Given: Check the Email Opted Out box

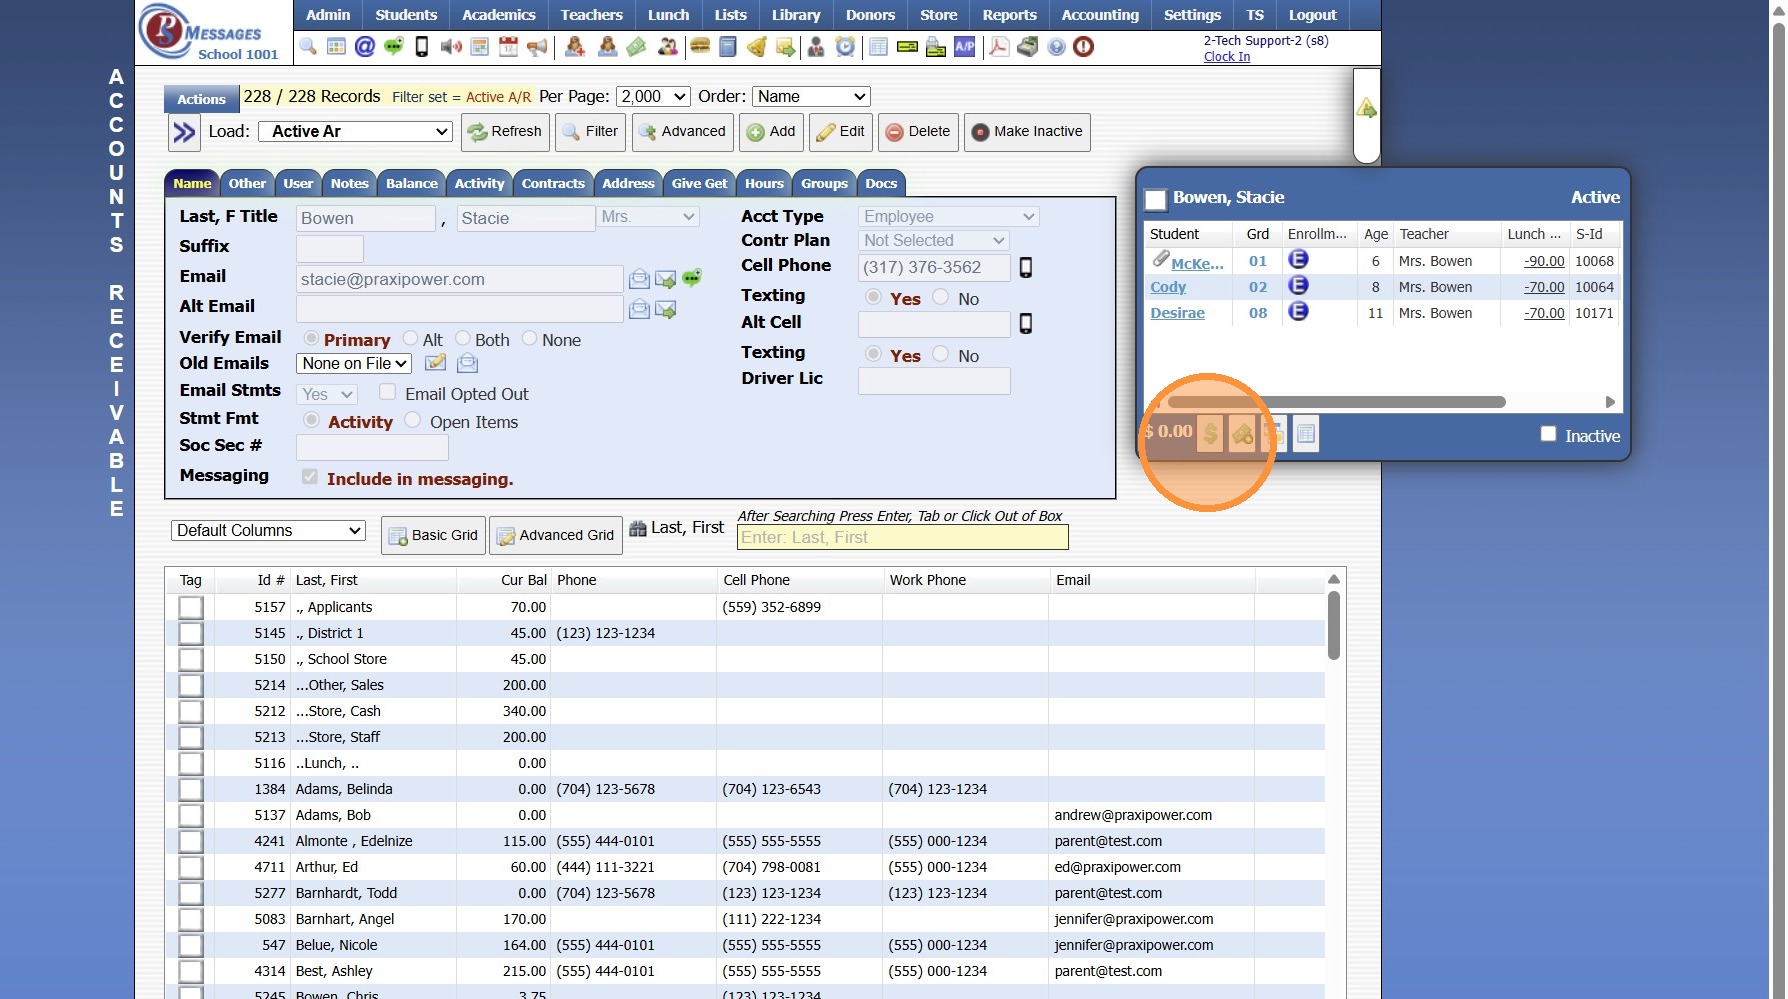Looking at the screenshot, I should (388, 392).
